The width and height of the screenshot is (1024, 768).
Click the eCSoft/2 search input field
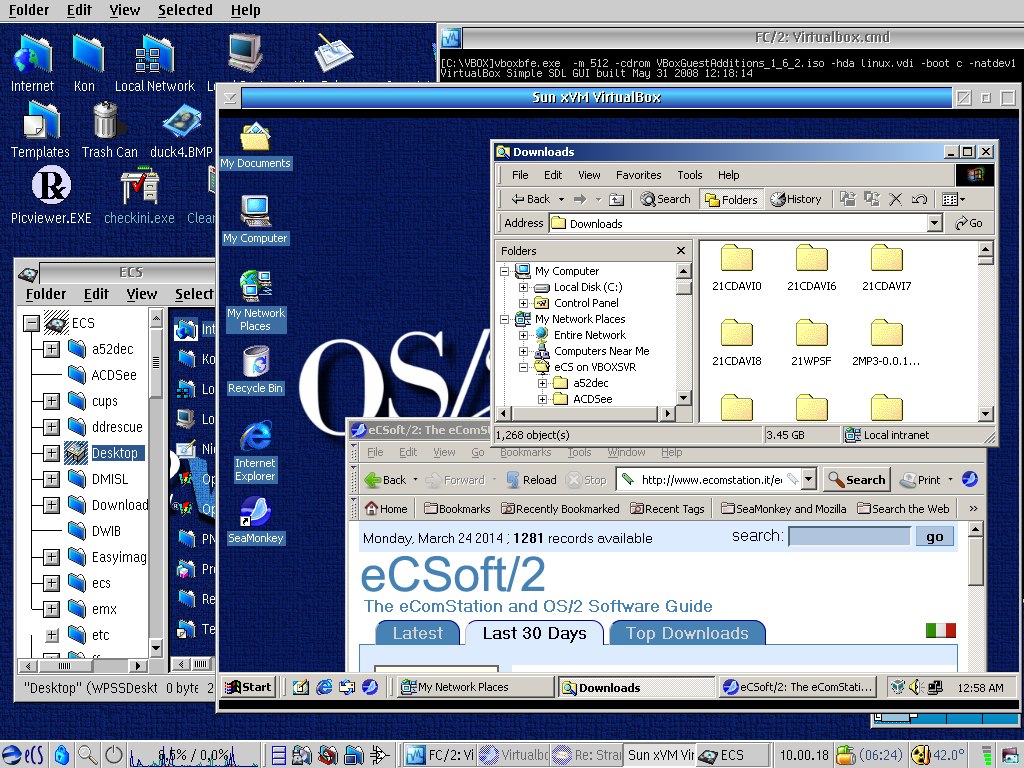click(x=849, y=537)
